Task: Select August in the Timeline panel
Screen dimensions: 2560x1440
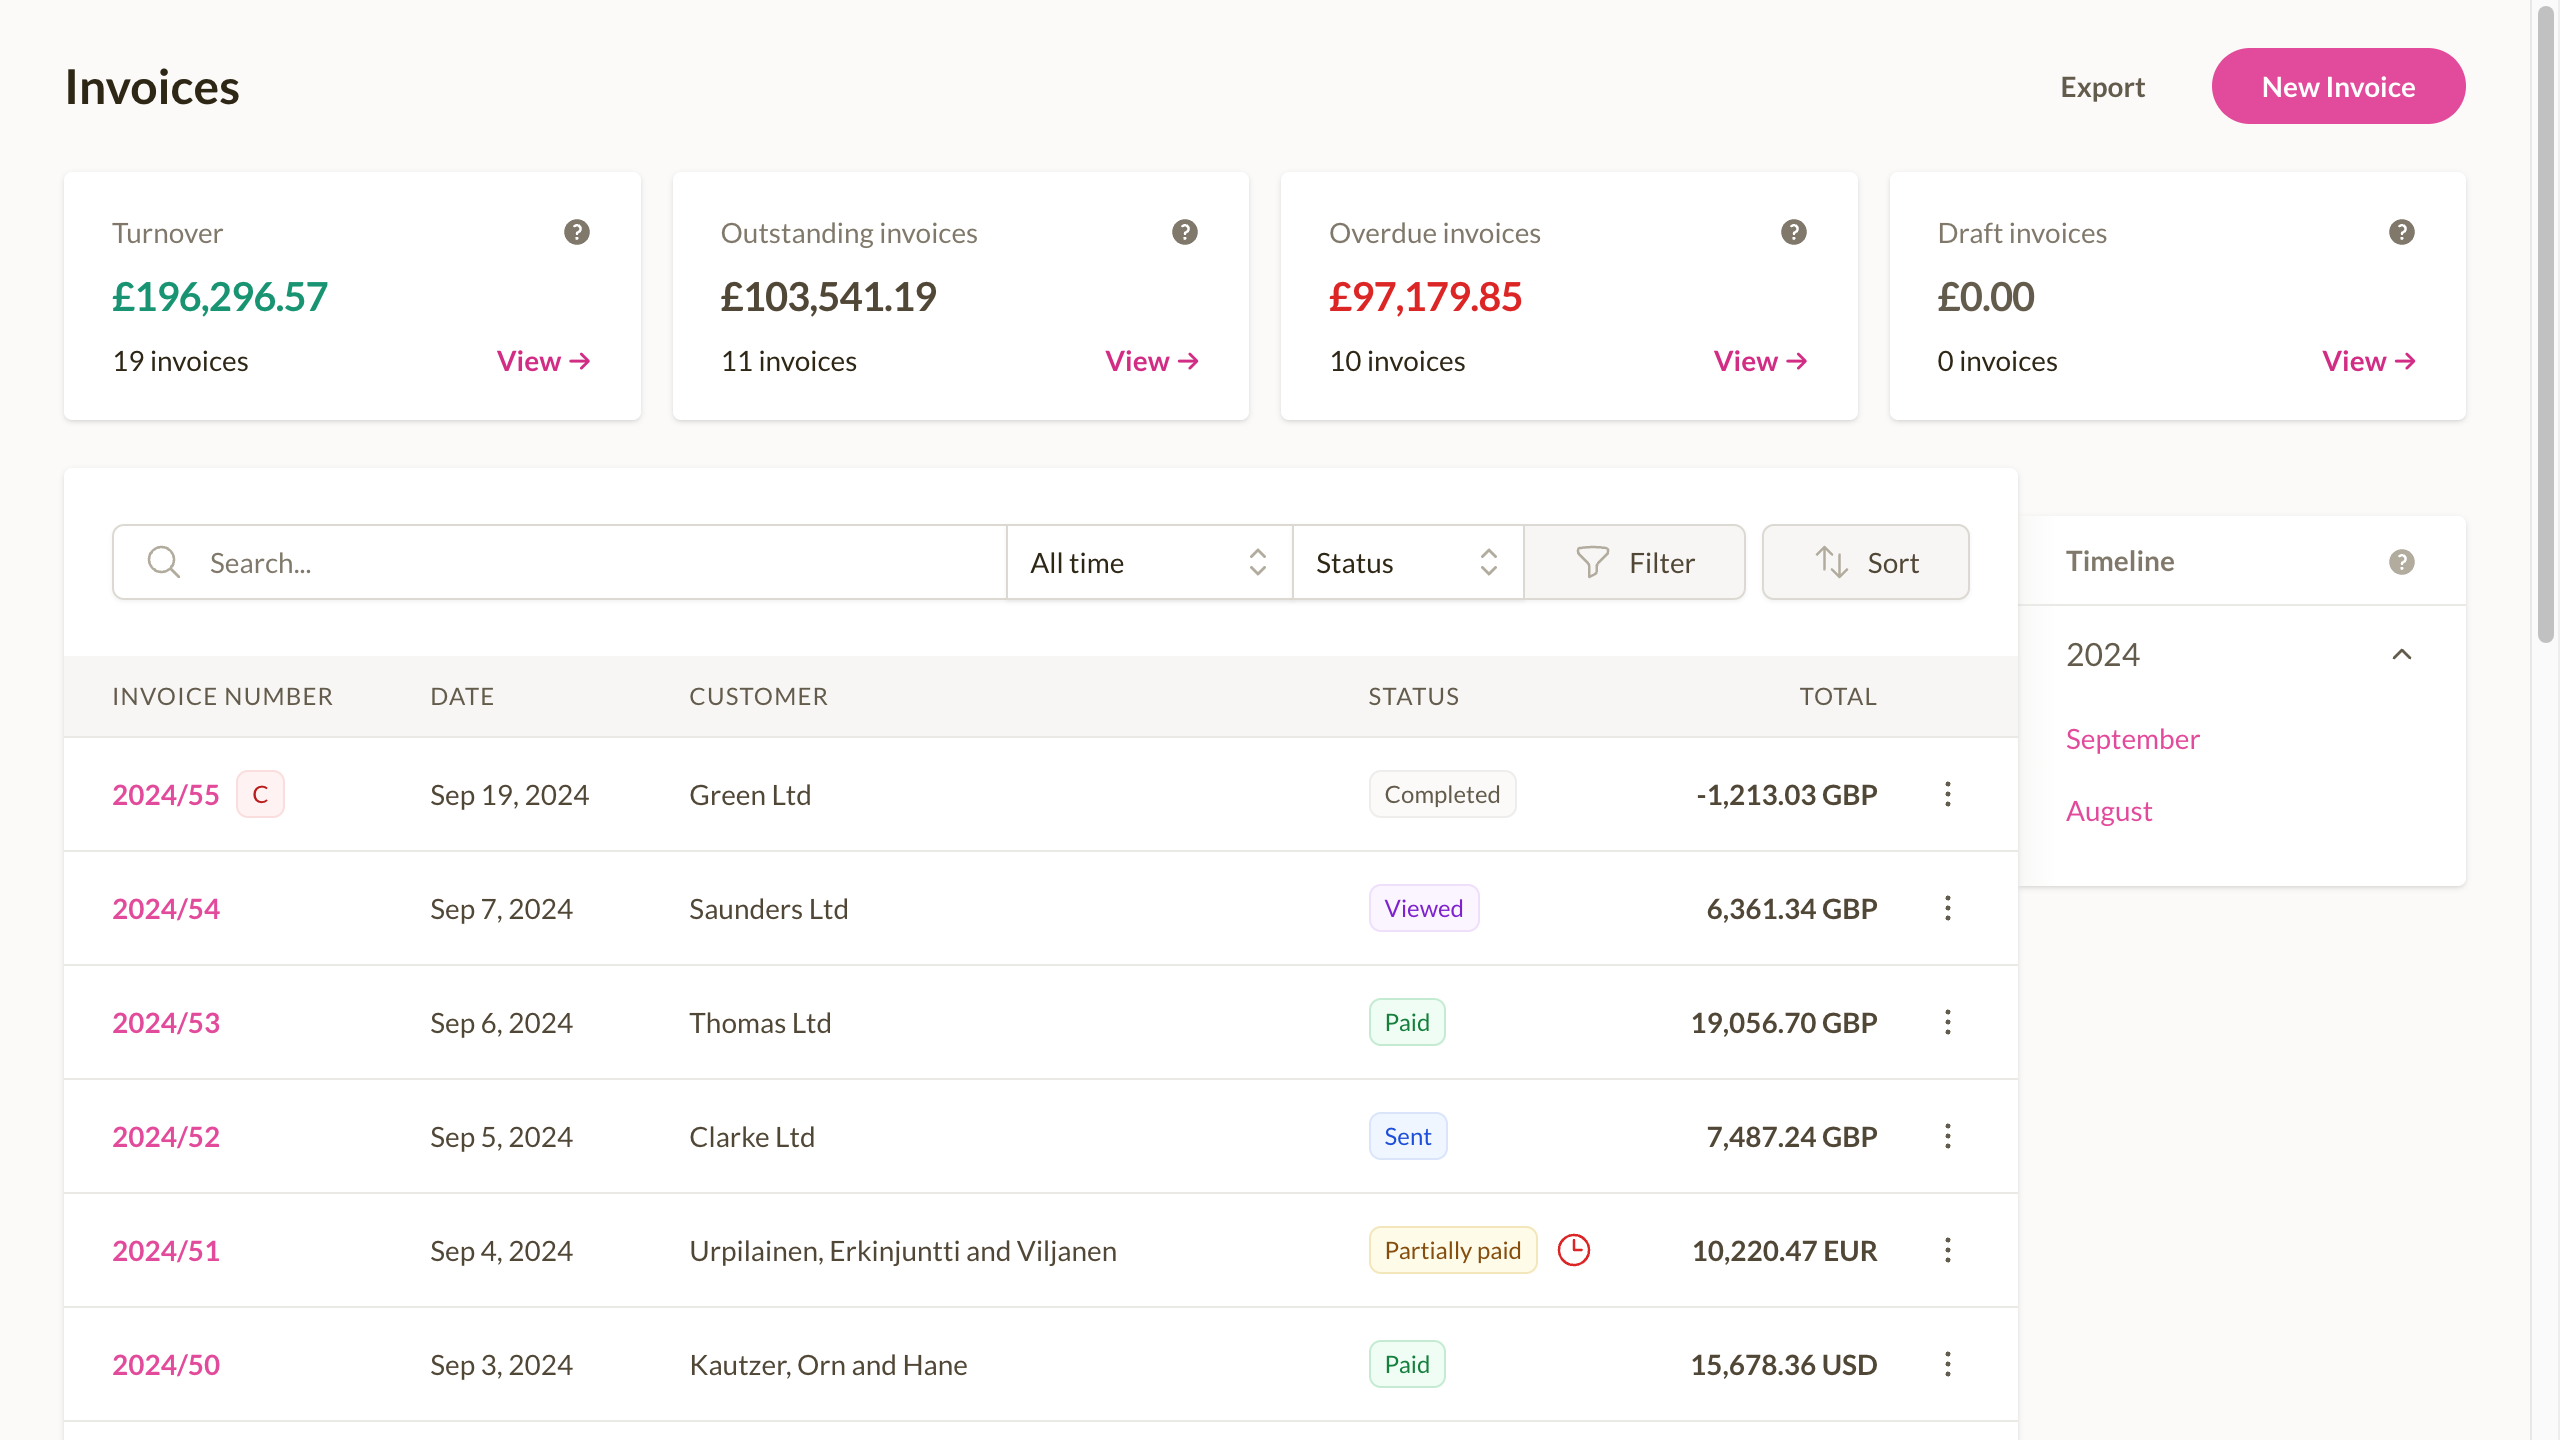Action: [2110, 811]
